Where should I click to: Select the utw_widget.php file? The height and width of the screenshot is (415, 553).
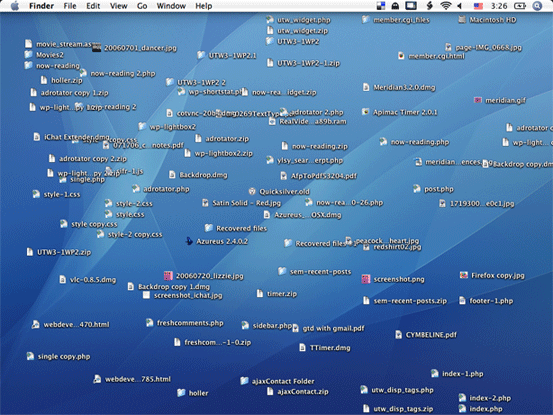click(x=298, y=20)
